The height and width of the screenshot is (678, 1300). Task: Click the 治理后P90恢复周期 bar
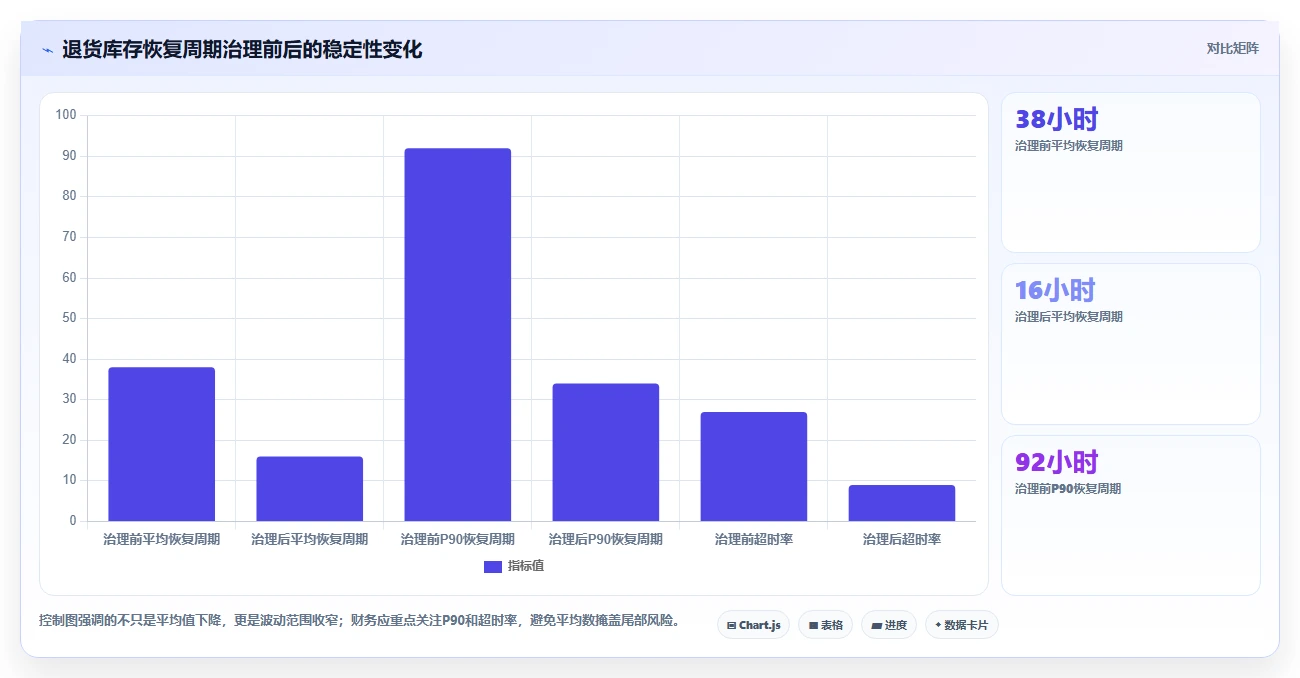[605, 452]
